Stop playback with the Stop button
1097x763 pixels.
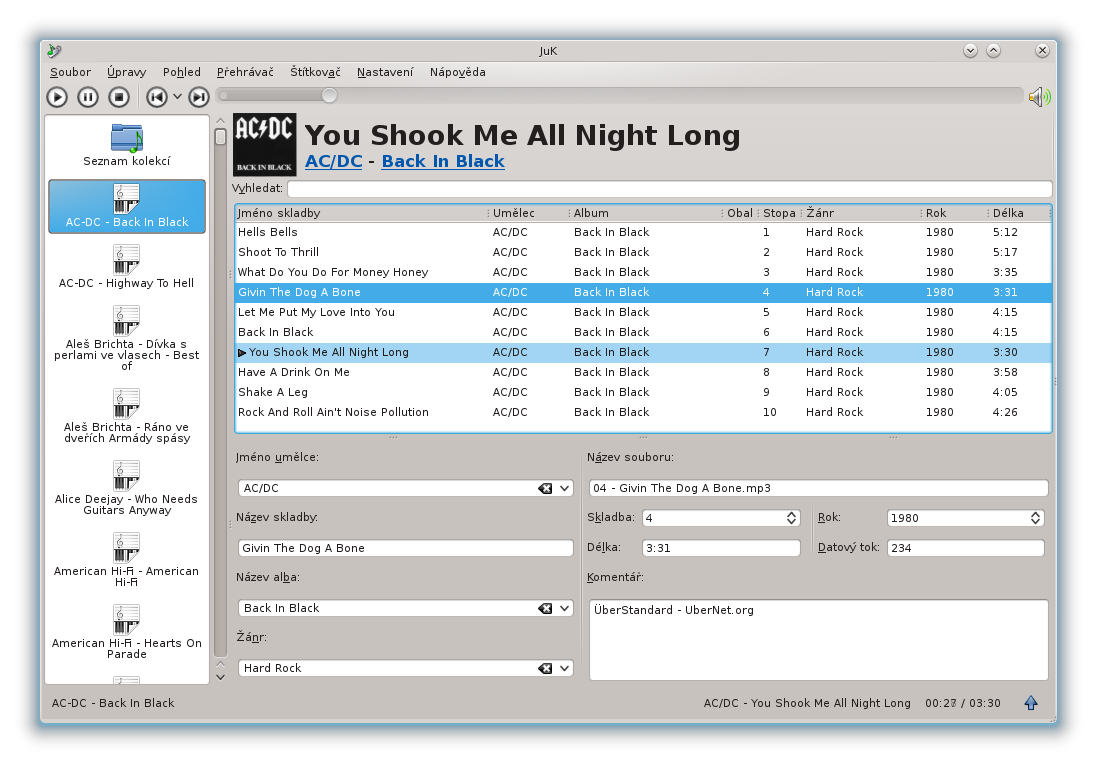click(x=119, y=97)
